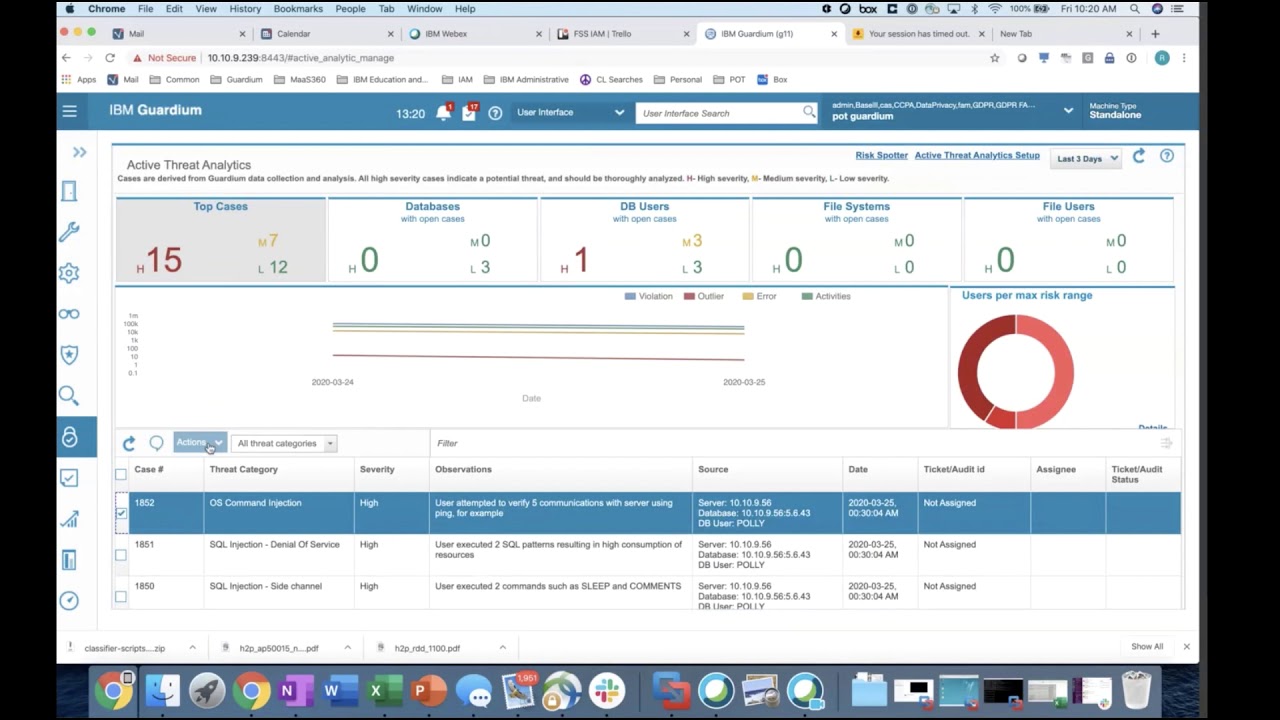Open help icon next to Last 3 Days
Image resolution: width=1280 pixels, height=720 pixels.
(1166, 156)
